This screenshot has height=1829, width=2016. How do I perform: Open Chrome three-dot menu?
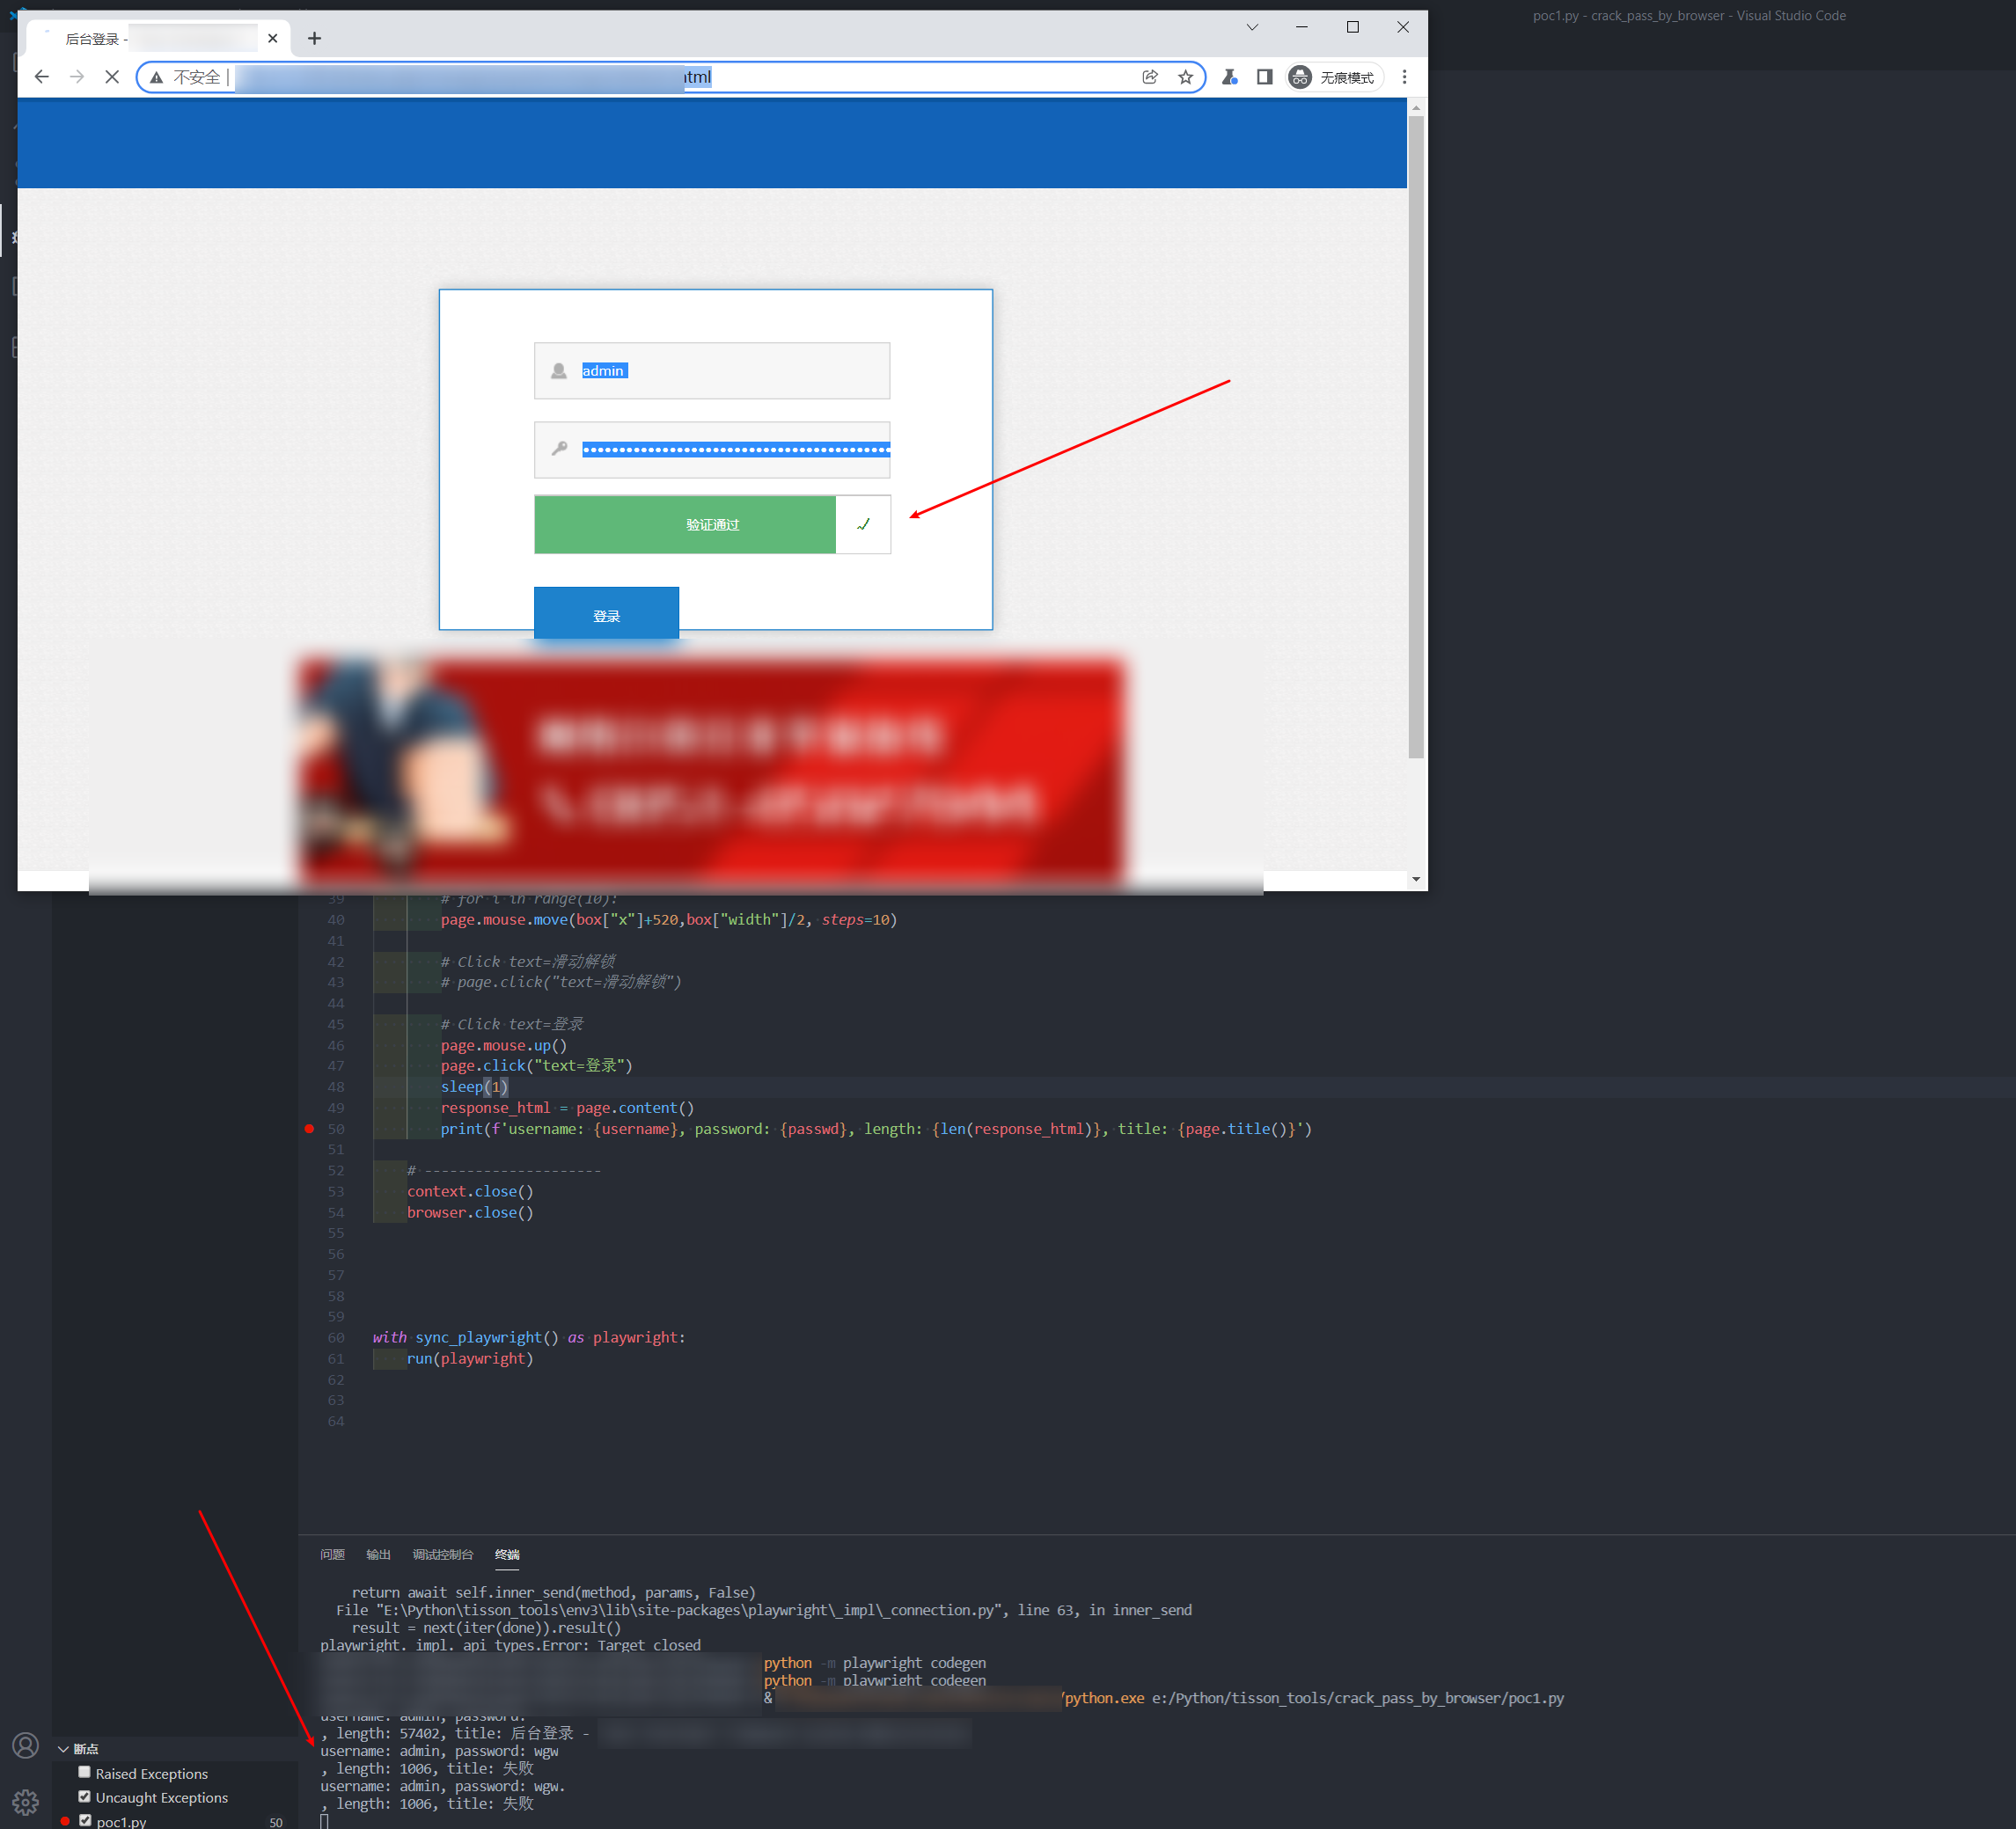pos(1404,77)
